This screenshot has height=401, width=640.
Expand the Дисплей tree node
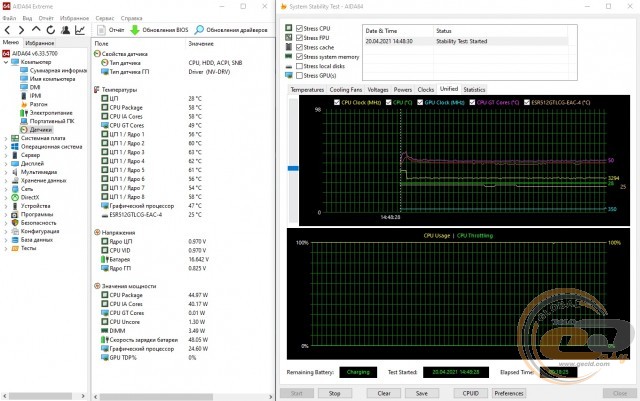coord(6,163)
